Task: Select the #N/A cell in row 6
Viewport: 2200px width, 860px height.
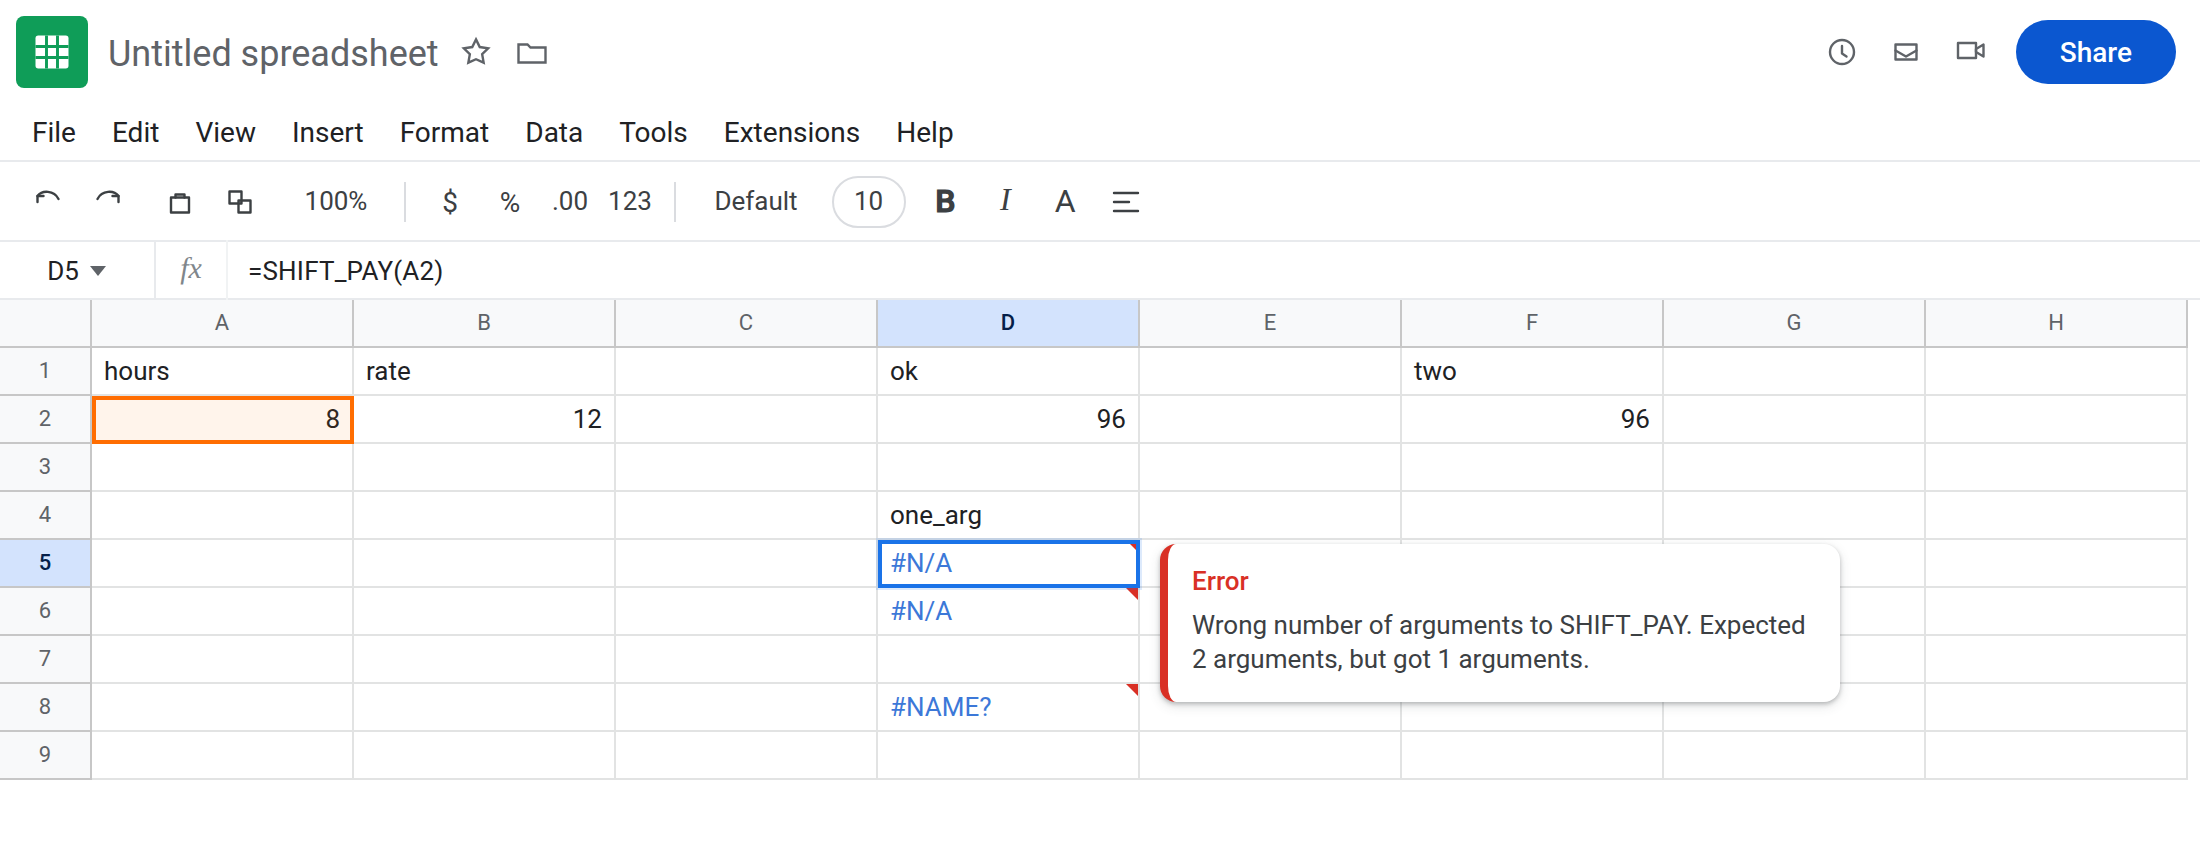Action: point(1008,611)
